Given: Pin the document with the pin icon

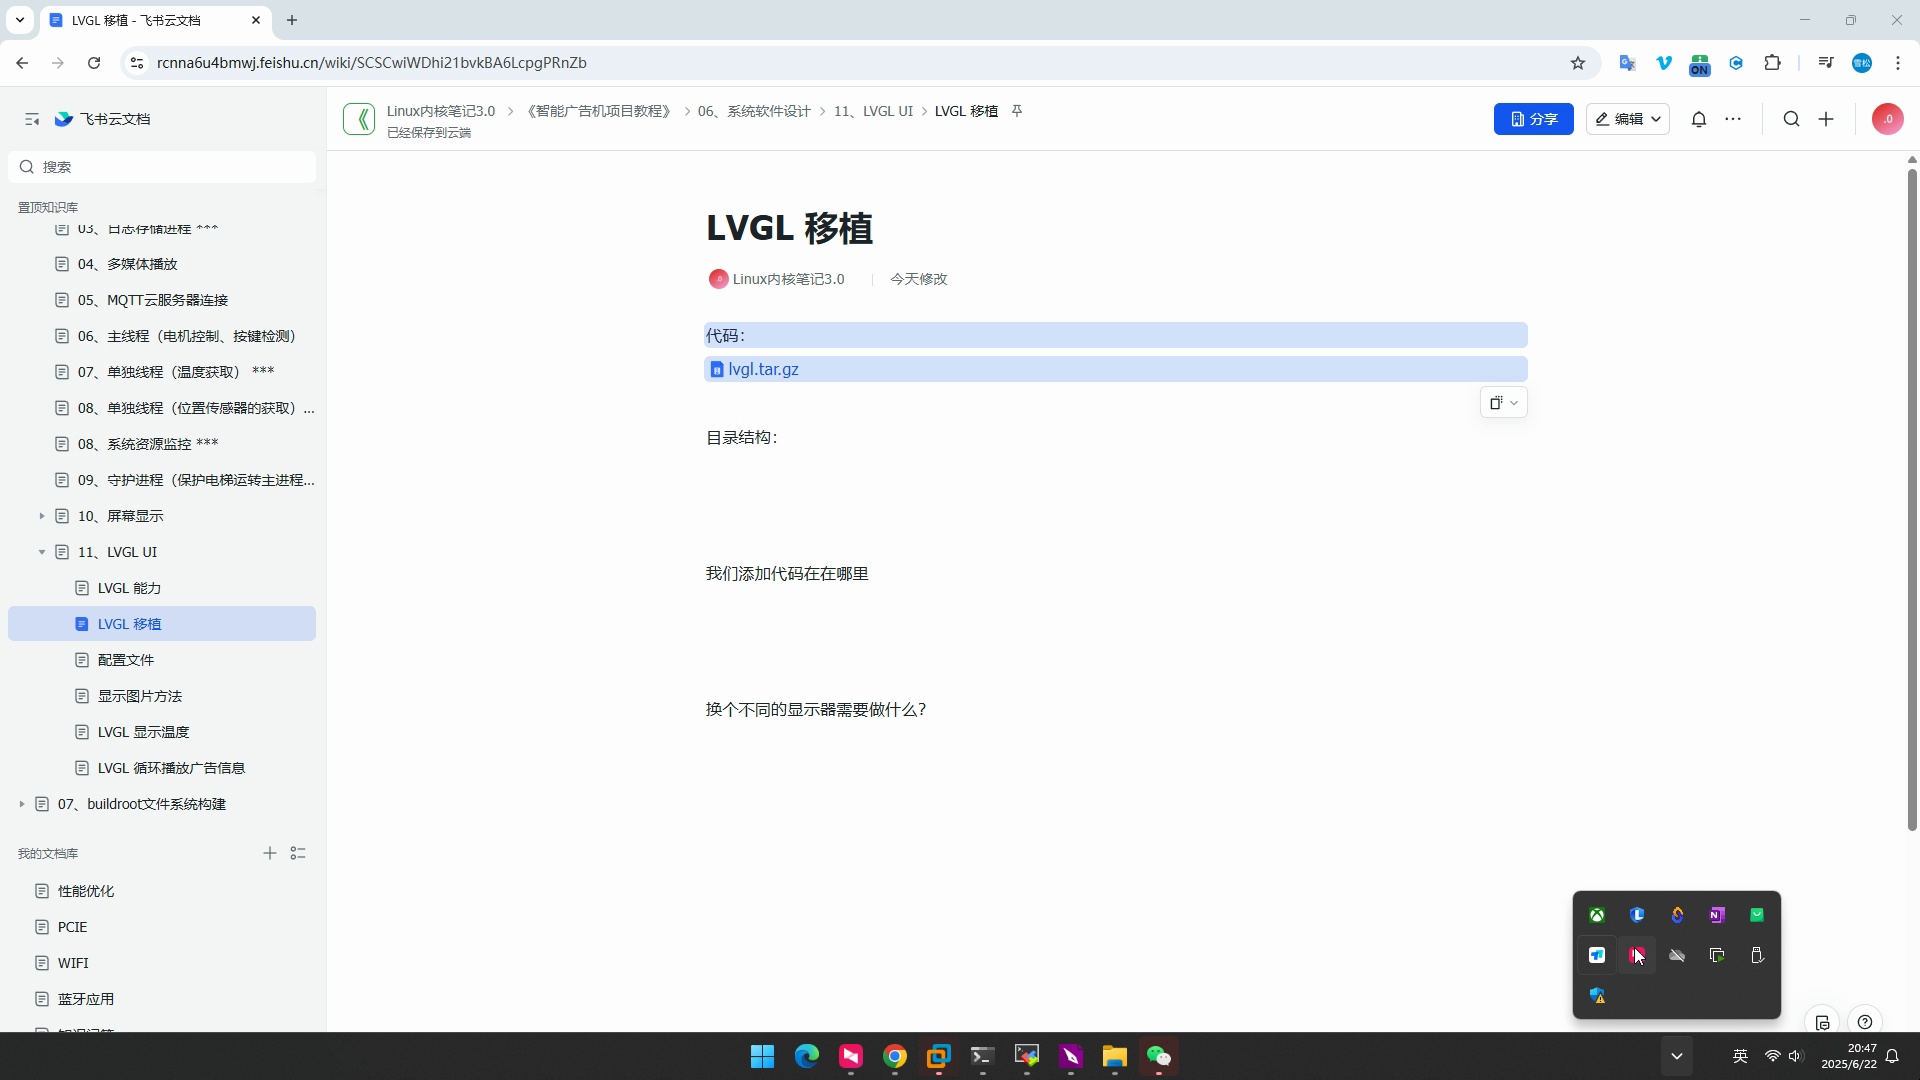Looking at the screenshot, I should click(1017, 111).
